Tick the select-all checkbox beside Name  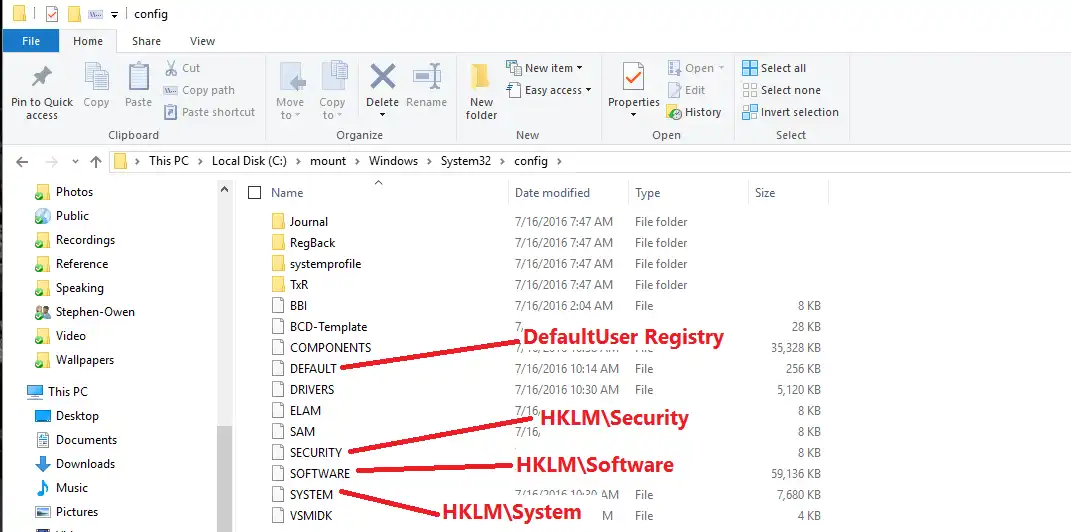tap(255, 193)
